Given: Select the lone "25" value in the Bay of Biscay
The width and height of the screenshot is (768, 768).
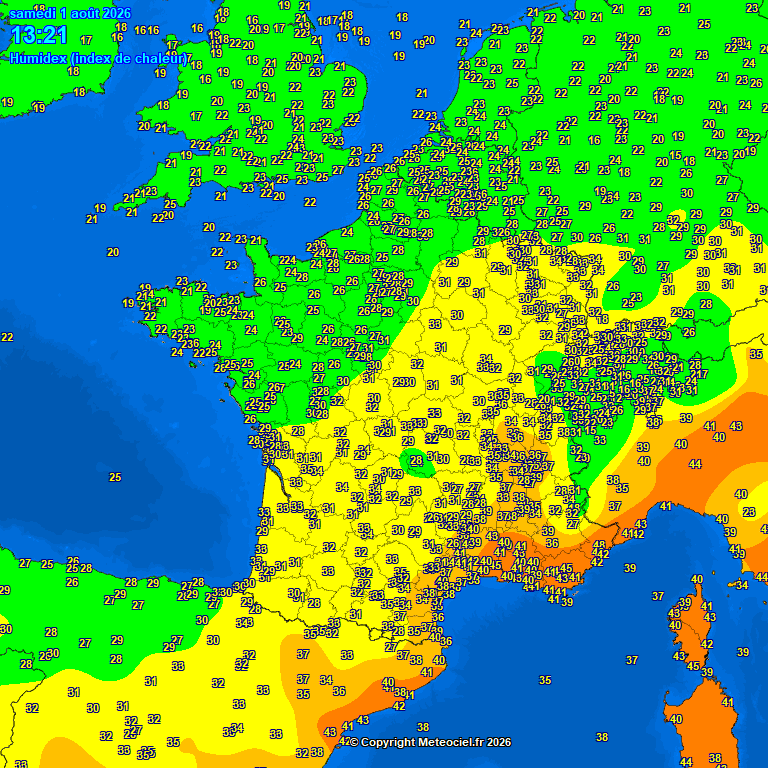Looking at the screenshot, I should coord(115,477).
